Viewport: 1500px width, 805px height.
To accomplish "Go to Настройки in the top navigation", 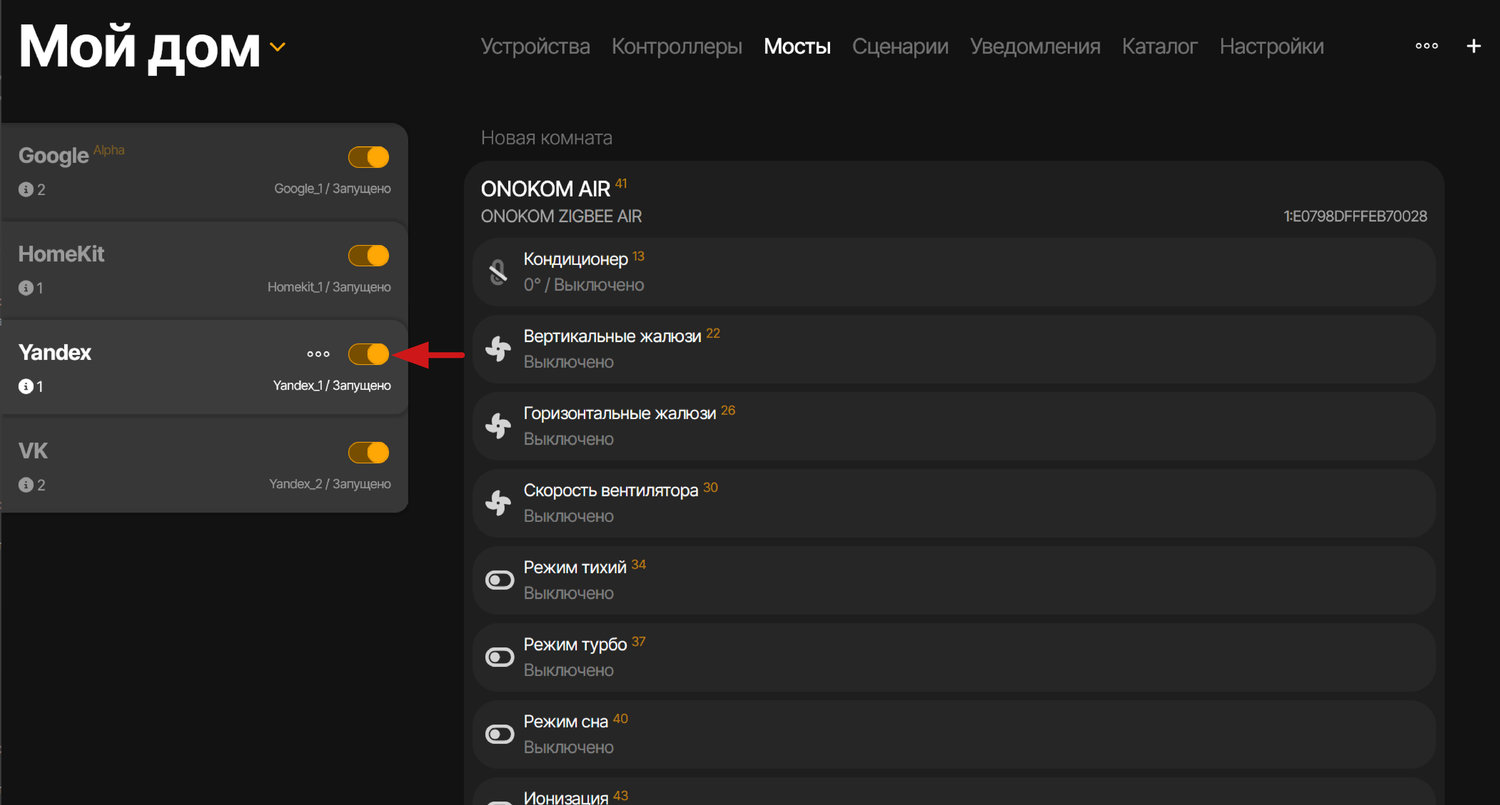I will [1271, 47].
